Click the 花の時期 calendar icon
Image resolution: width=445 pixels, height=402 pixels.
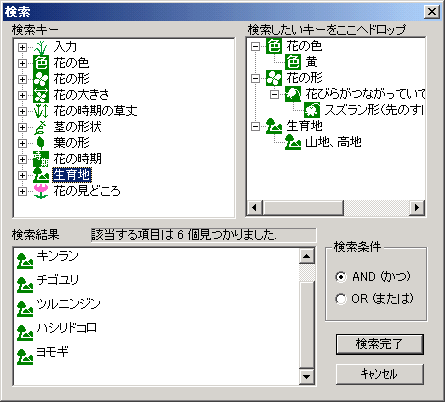click(x=41, y=159)
